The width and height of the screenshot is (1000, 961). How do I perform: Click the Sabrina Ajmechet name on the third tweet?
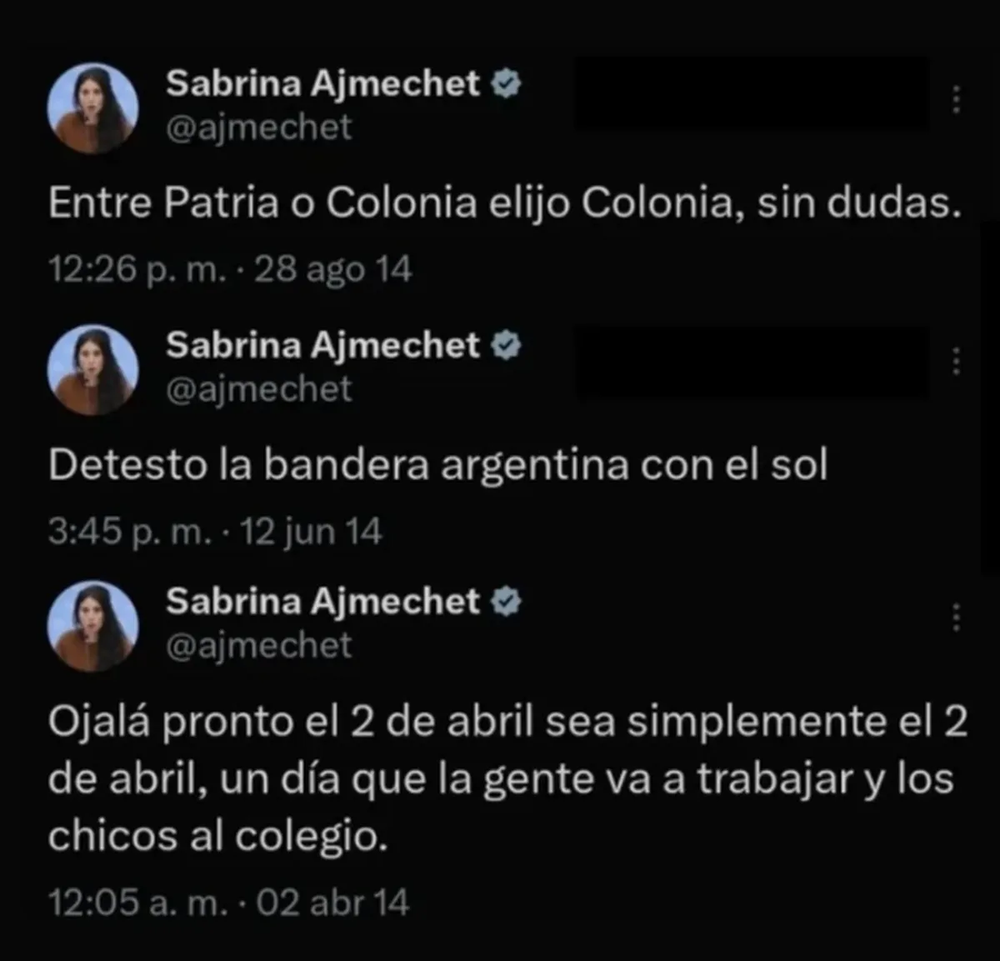(323, 601)
